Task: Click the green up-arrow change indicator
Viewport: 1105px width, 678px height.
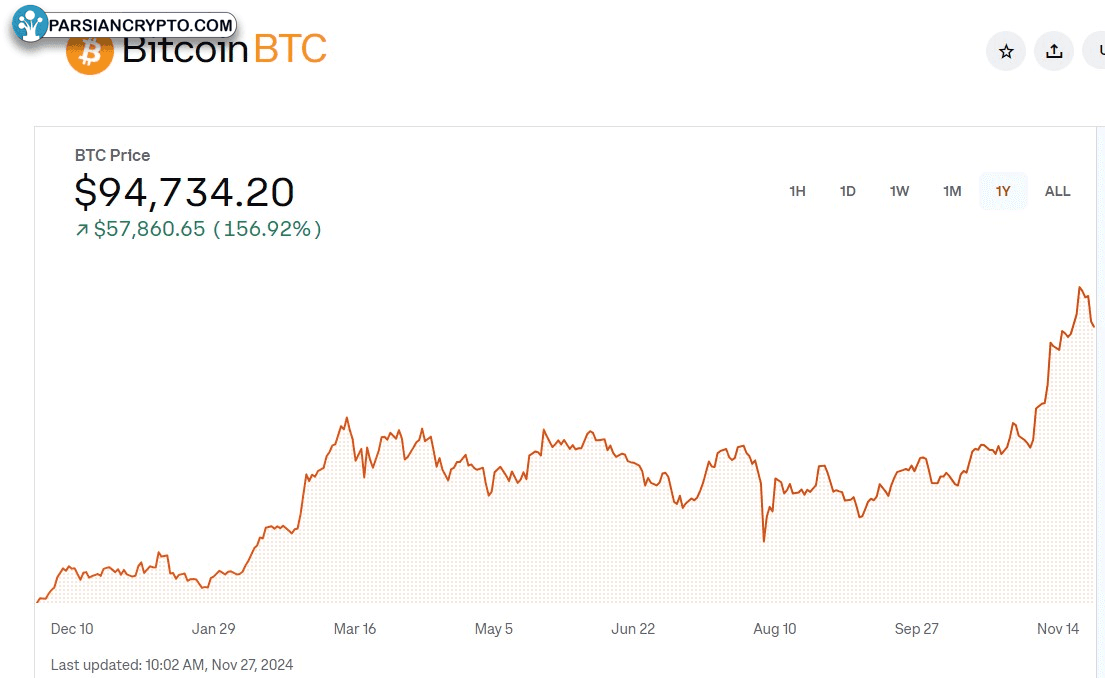Action: pyautogui.click(x=82, y=229)
